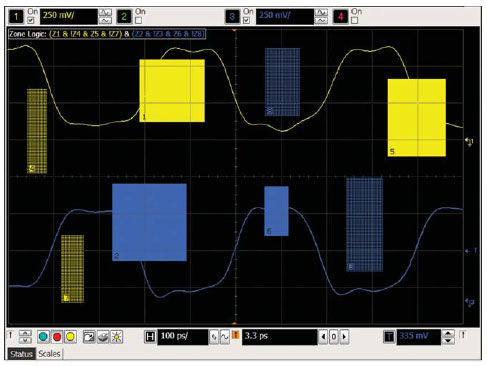
Task: Click the channel 3 number button
Action: 232,17
